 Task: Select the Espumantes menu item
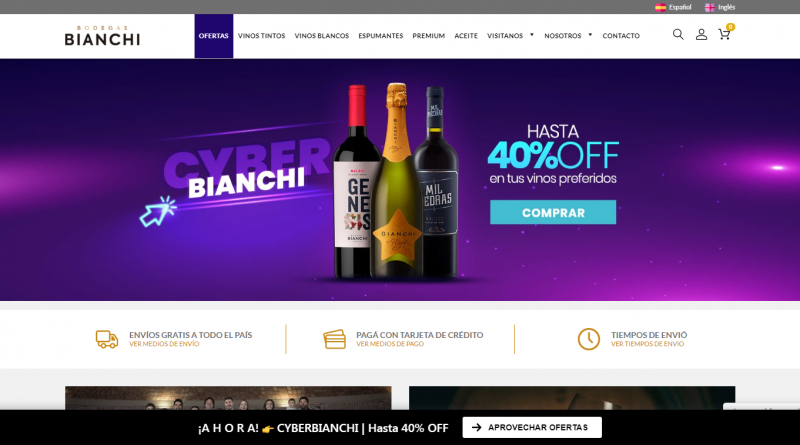[x=381, y=36]
